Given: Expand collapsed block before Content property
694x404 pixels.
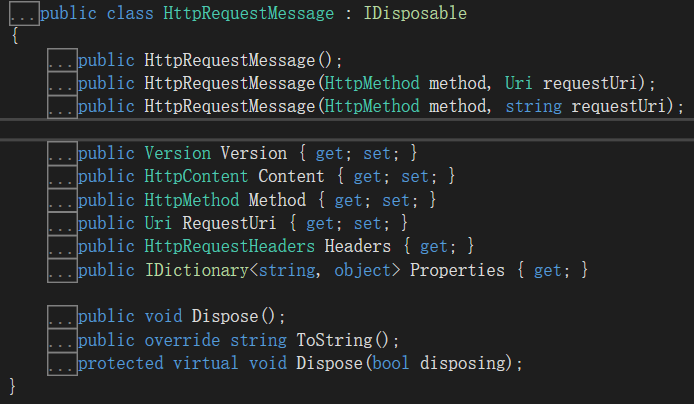Looking at the screenshot, I should (62, 177).
